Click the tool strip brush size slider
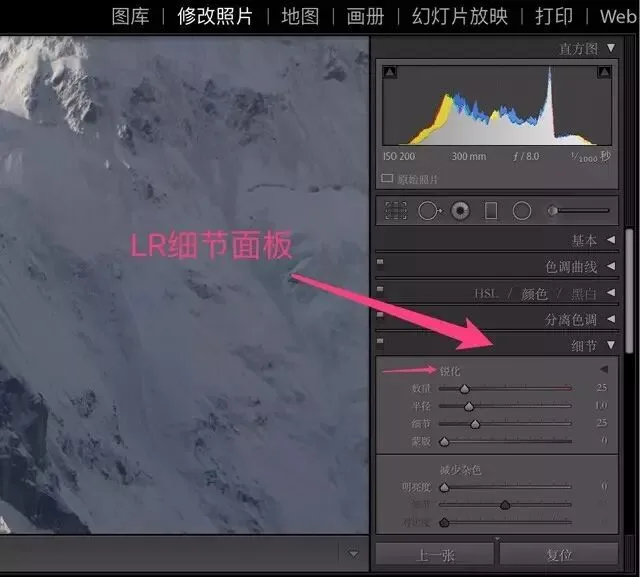This screenshot has width=640, height=577. (x=578, y=211)
